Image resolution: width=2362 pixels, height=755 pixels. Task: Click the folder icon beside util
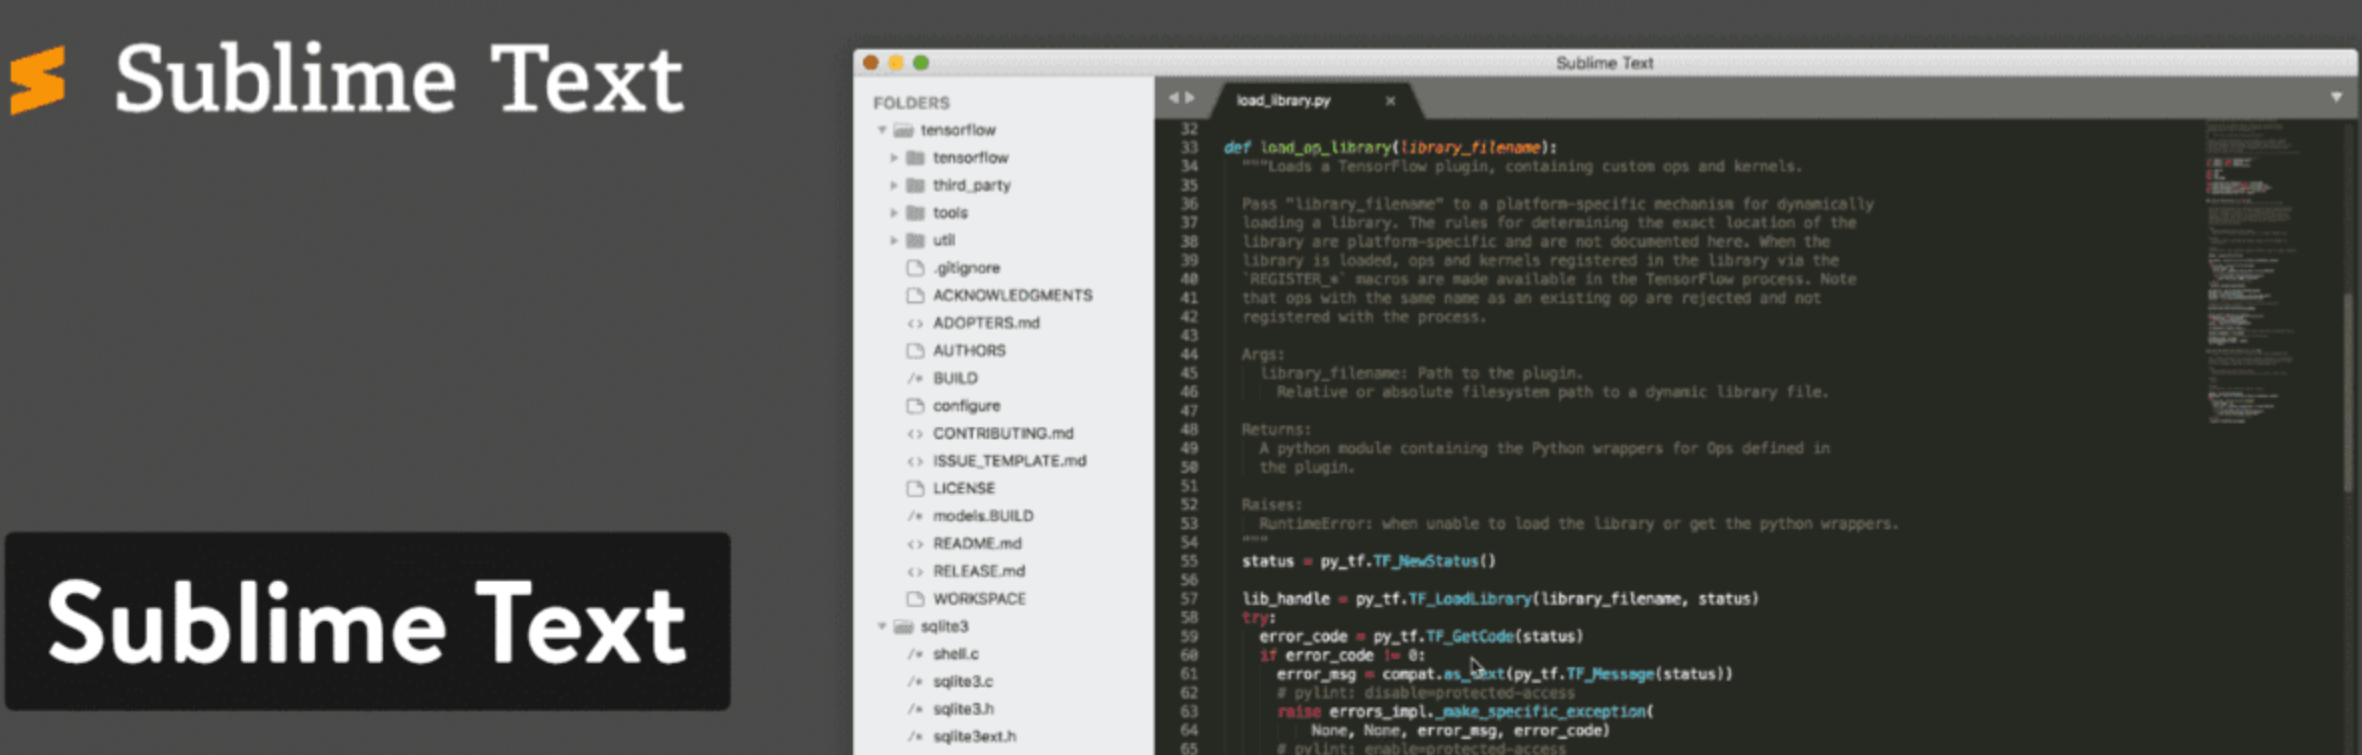915,240
